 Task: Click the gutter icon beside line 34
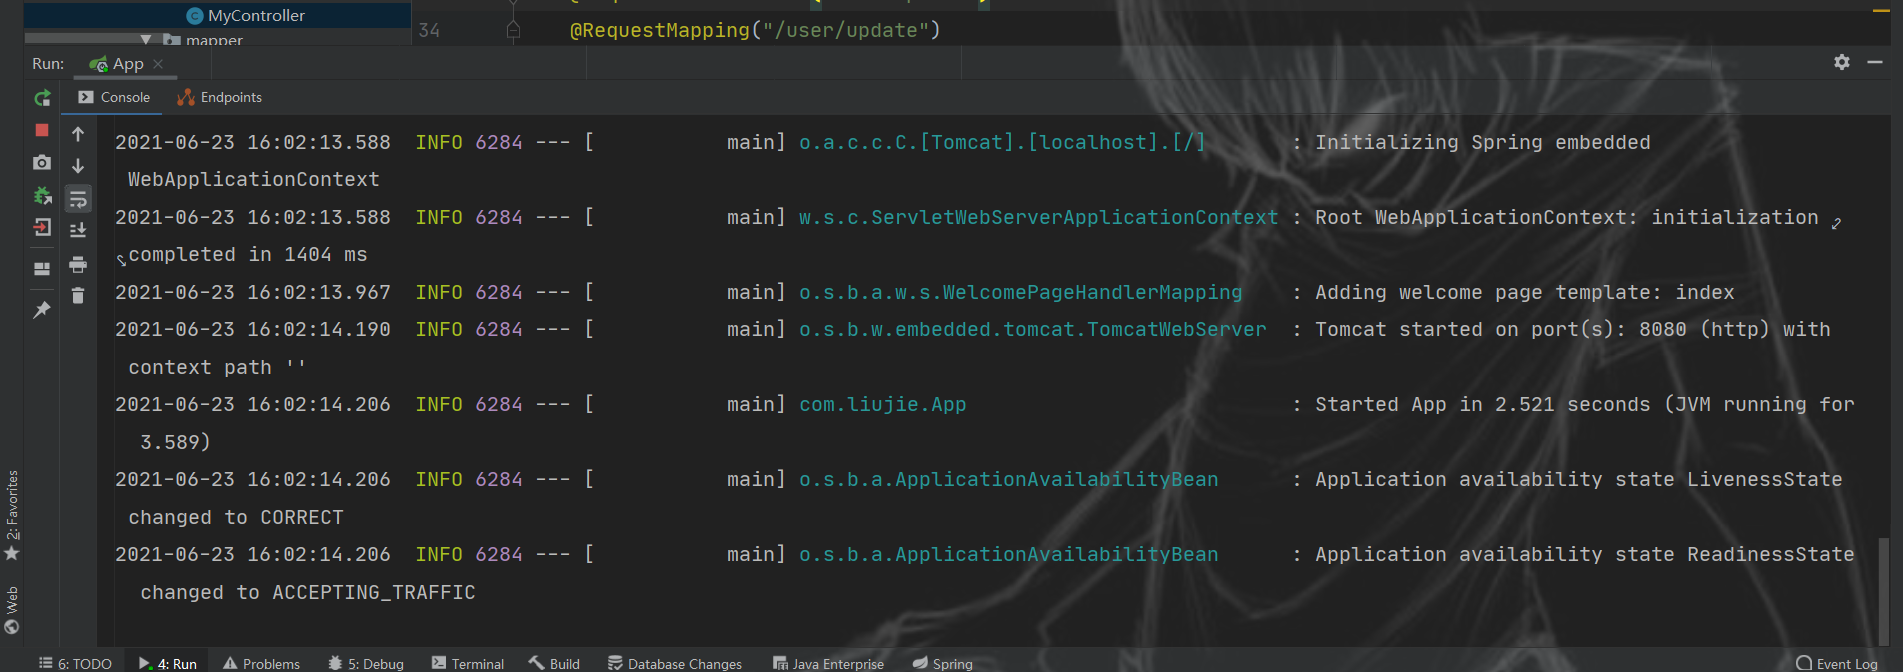513,30
